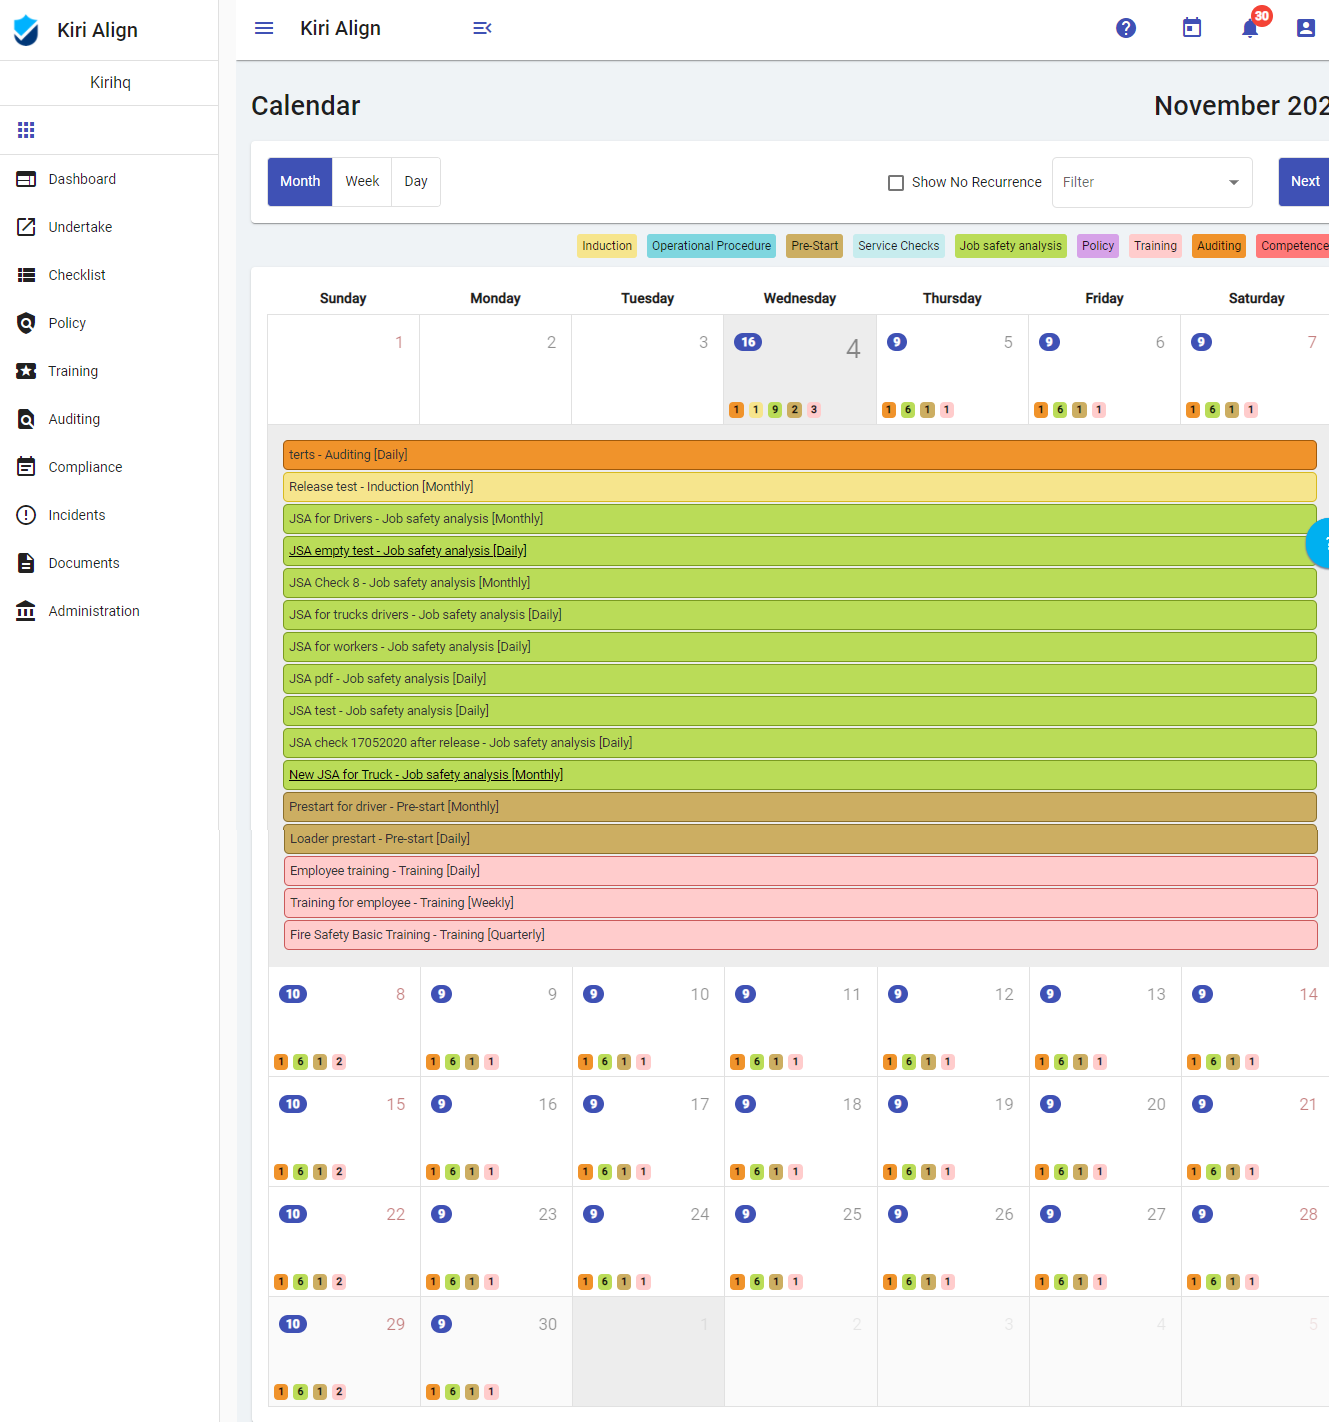Image resolution: width=1329 pixels, height=1422 pixels.
Task: Click the help question mark icon
Action: pos(1126,28)
